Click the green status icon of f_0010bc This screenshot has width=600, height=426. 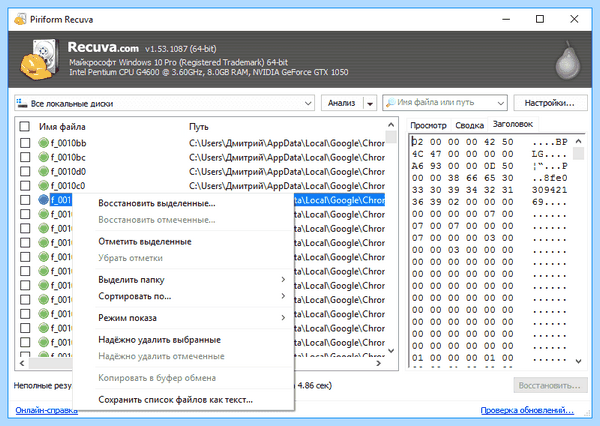pyautogui.click(x=44, y=157)
